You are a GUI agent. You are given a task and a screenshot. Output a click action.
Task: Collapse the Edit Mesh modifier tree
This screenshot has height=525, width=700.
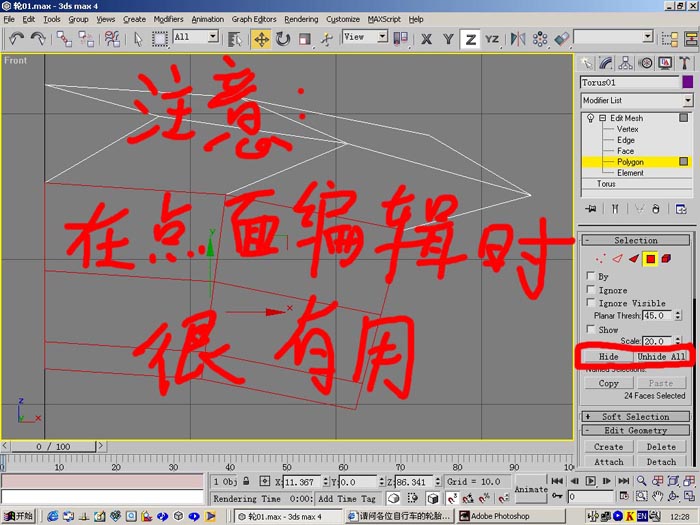tap(602, 118)
